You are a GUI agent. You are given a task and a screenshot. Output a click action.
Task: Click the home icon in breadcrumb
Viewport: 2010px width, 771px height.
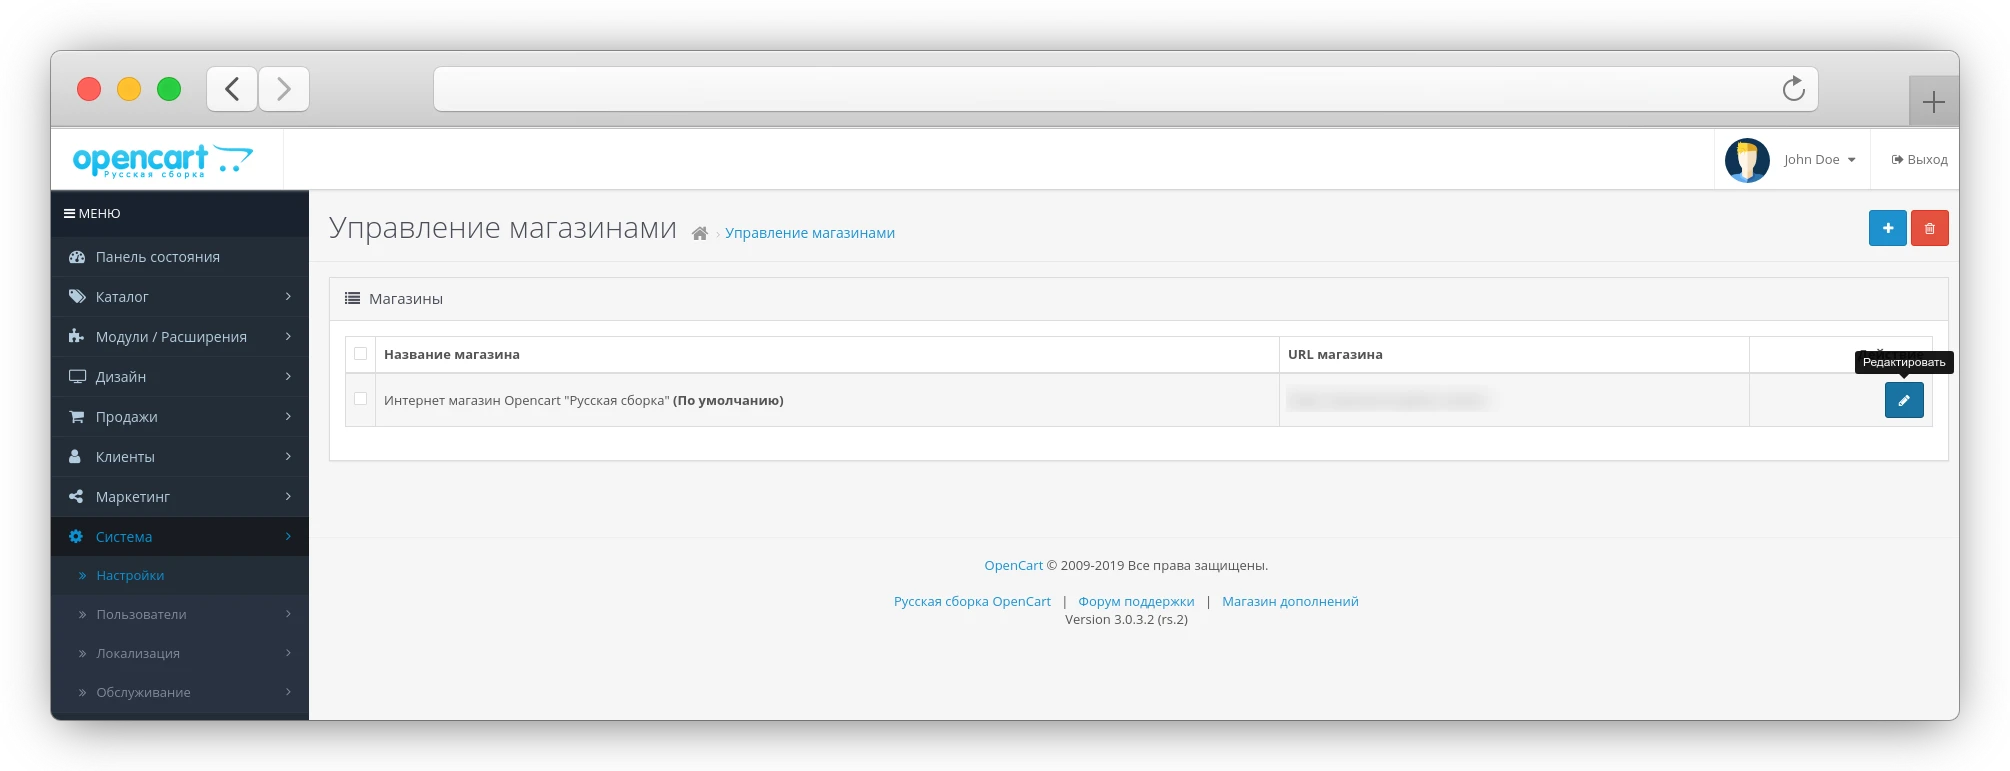(x=700, y=234)
